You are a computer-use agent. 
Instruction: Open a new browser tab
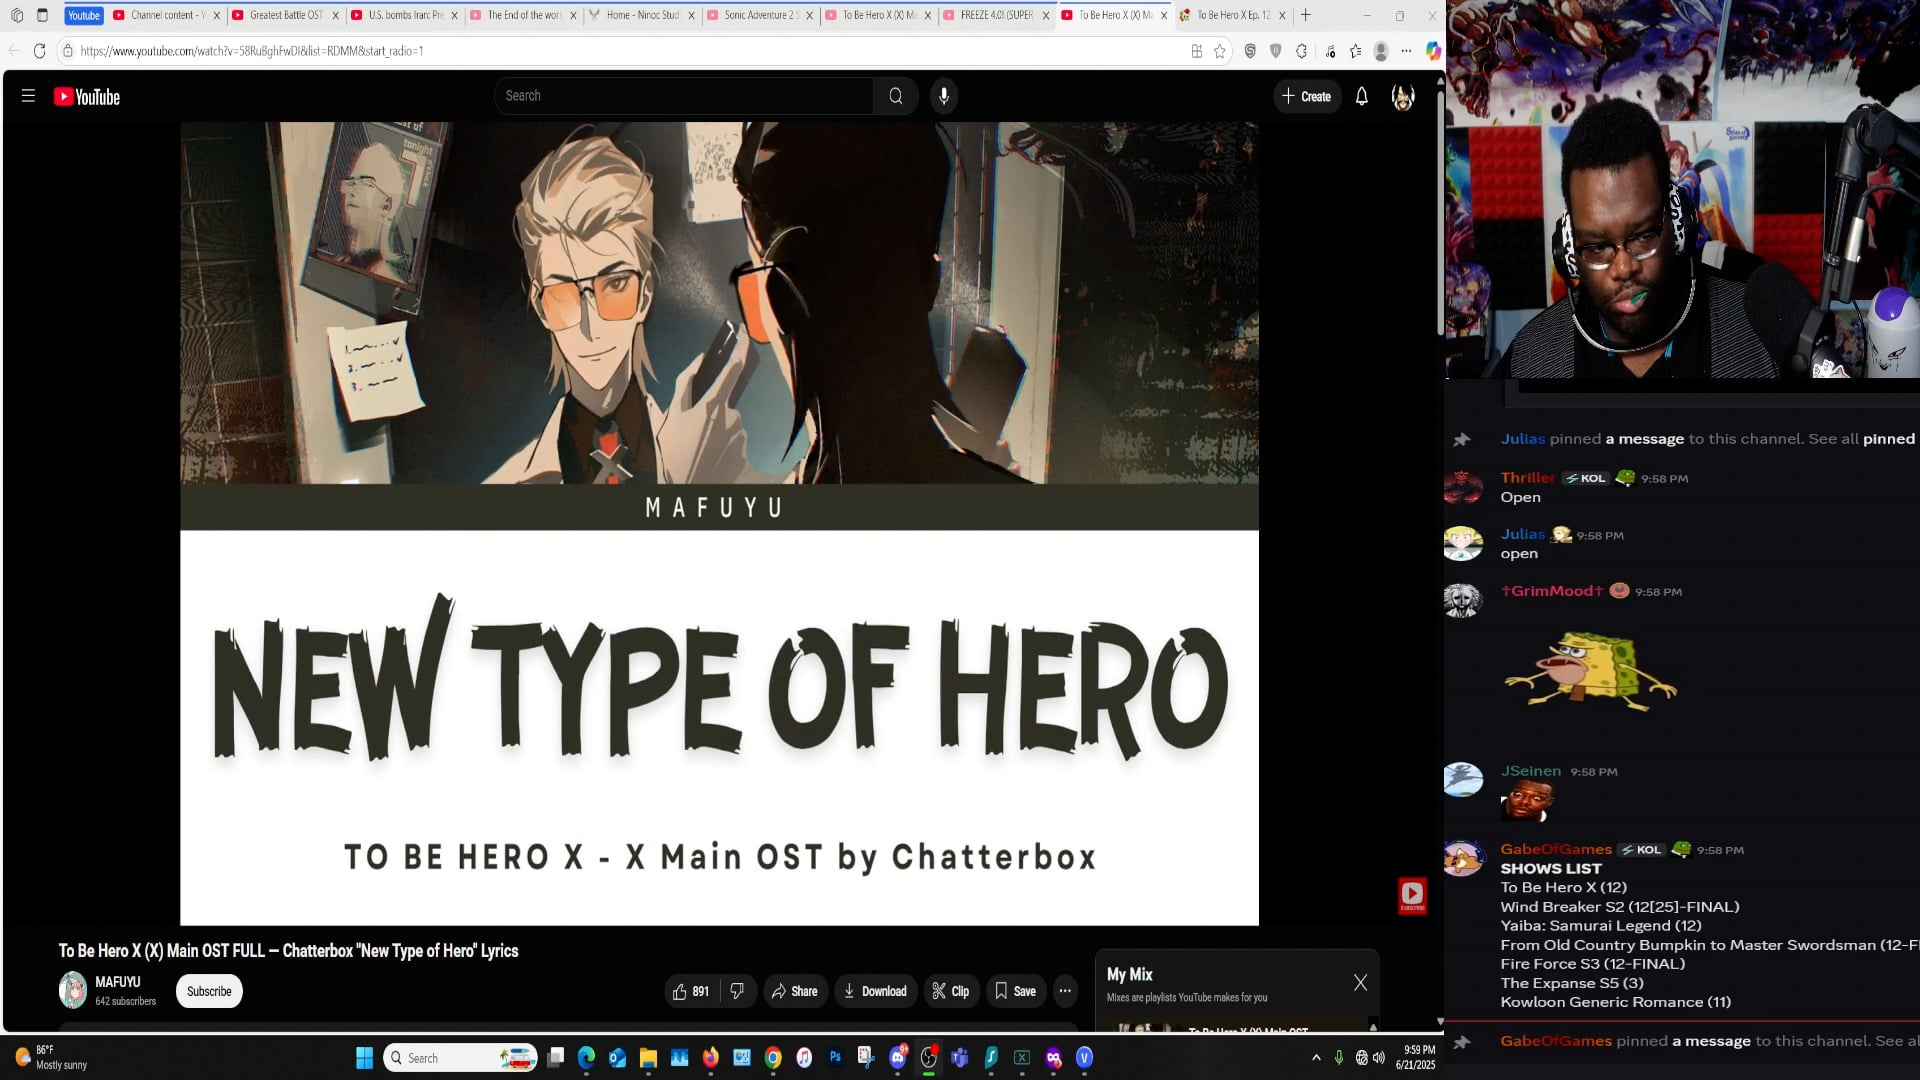click(x=1305, y=15)
